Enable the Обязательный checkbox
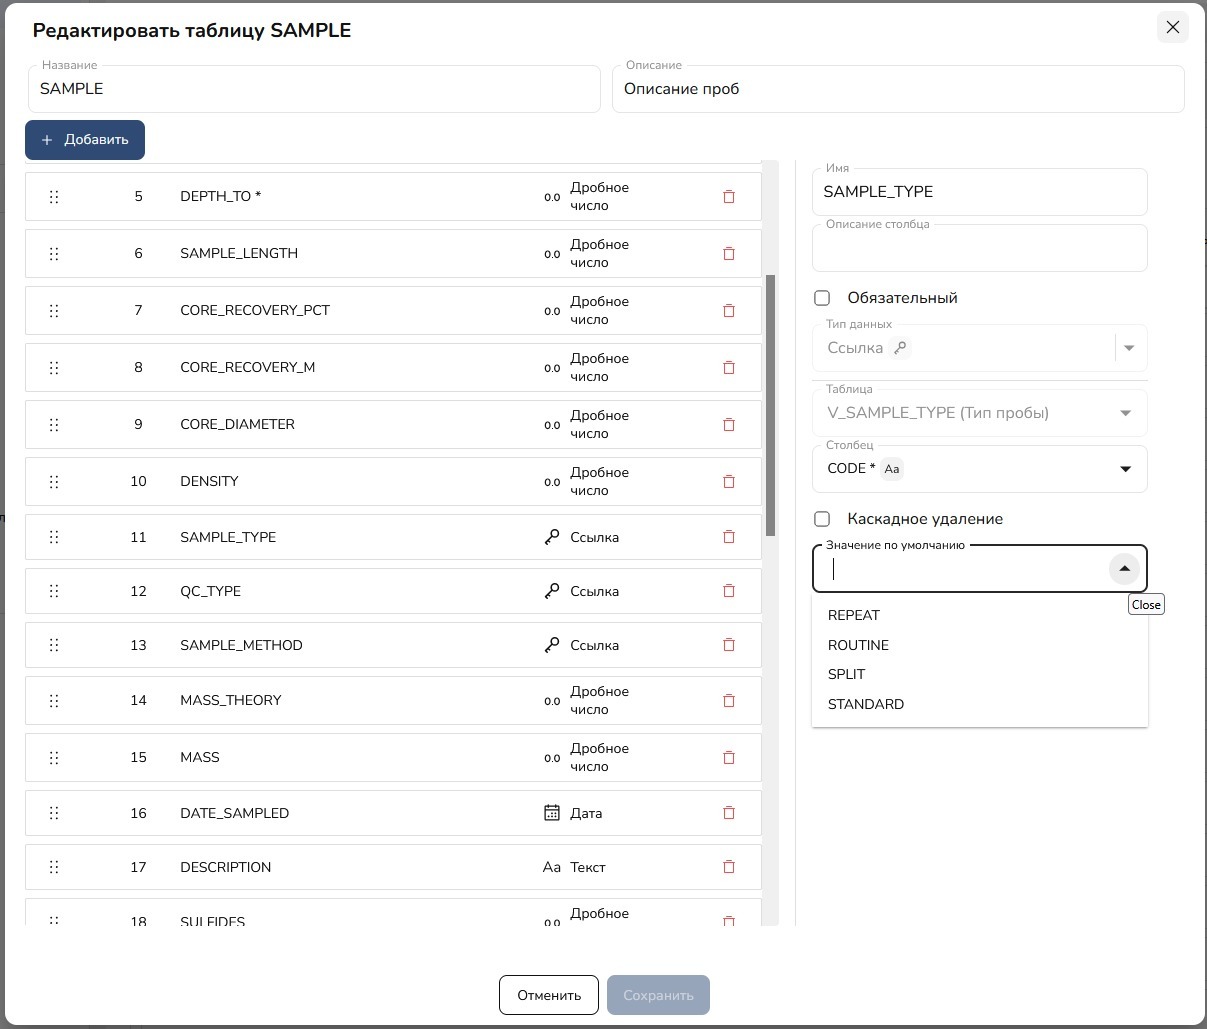Viewport: 1207px width, 1029px height. 822,298
